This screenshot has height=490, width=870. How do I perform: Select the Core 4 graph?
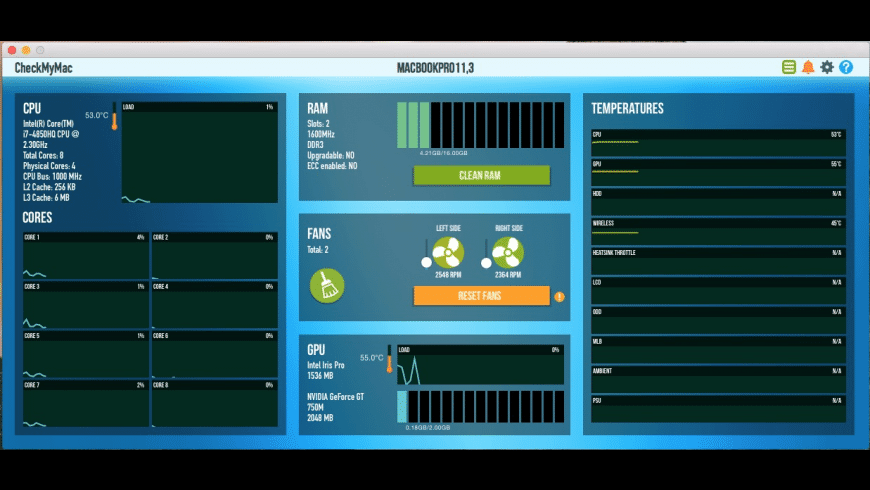tap(214, 305)
